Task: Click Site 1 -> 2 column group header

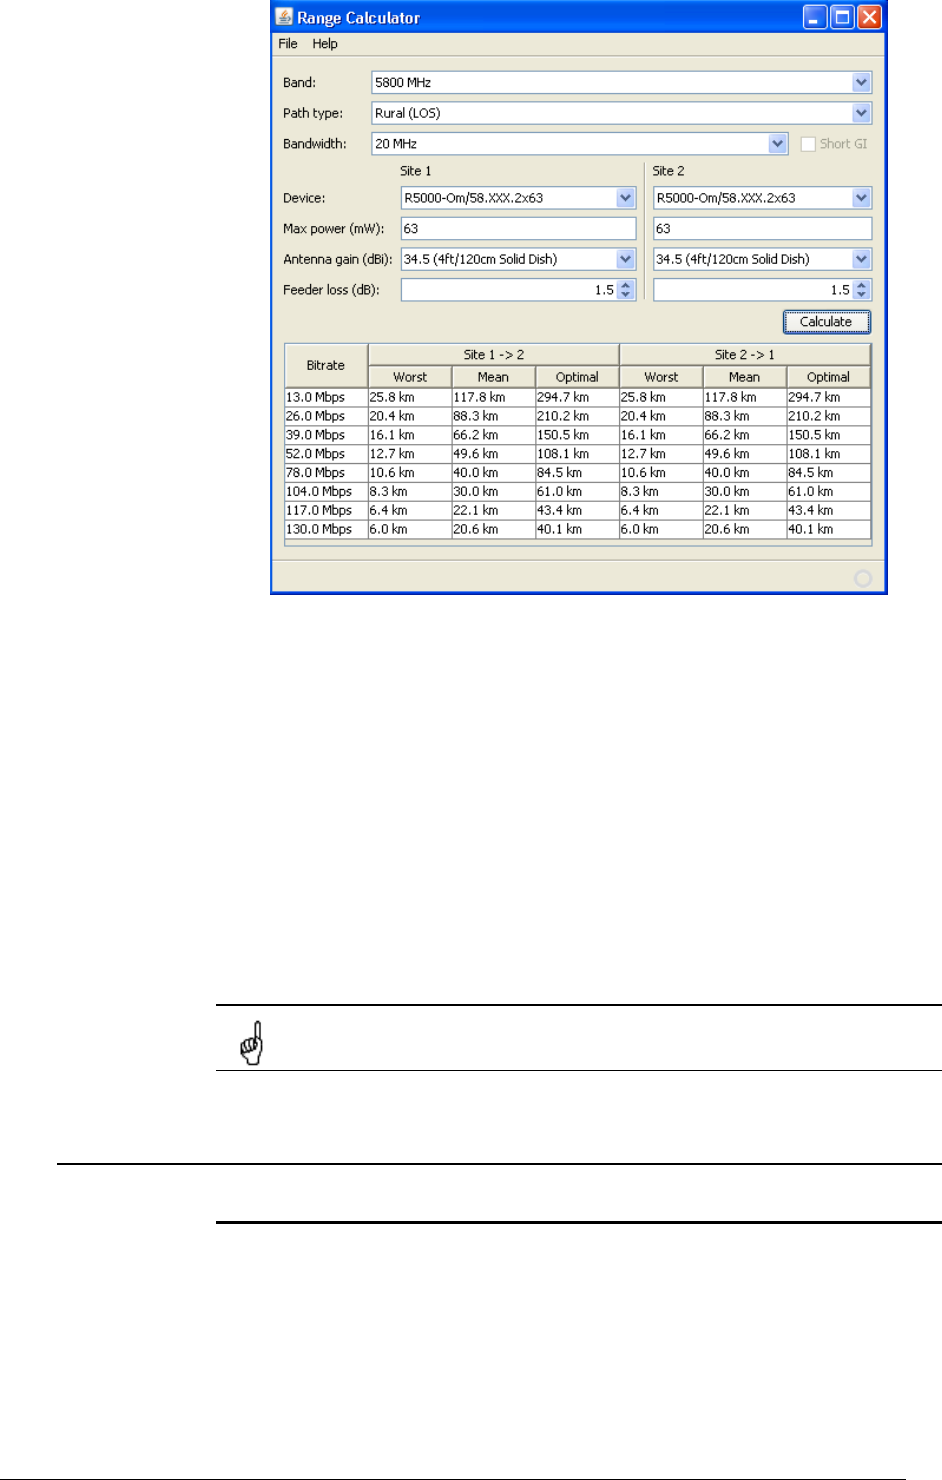Action: click(x=494, y=355)
